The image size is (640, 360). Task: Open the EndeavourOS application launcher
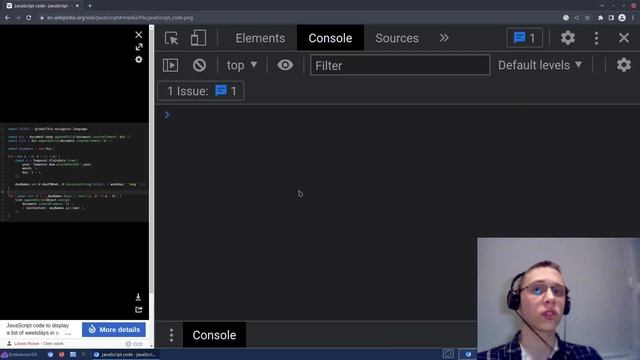click(19, 355)
